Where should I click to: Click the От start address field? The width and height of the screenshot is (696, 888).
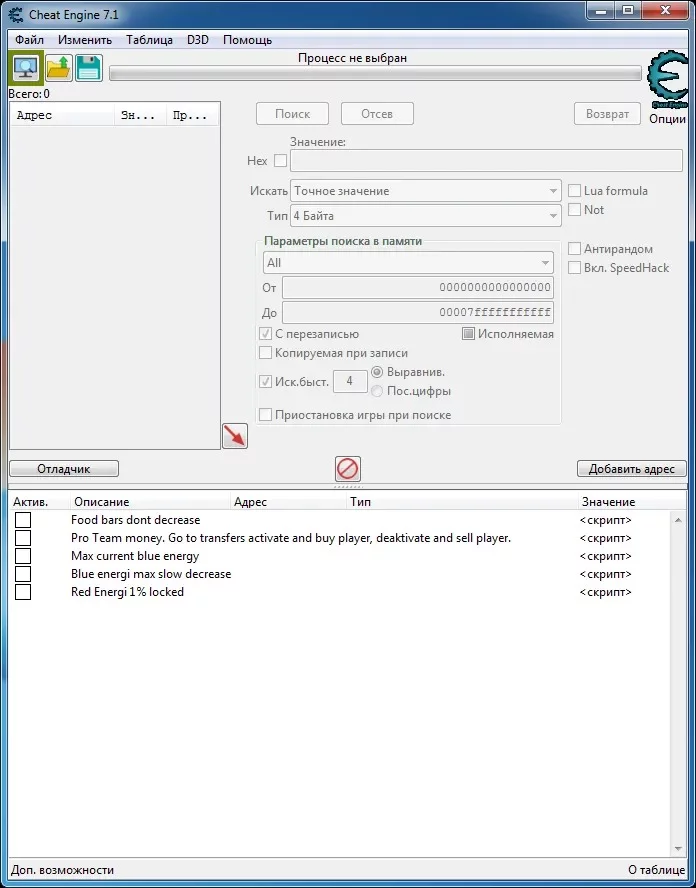(418, 287)
